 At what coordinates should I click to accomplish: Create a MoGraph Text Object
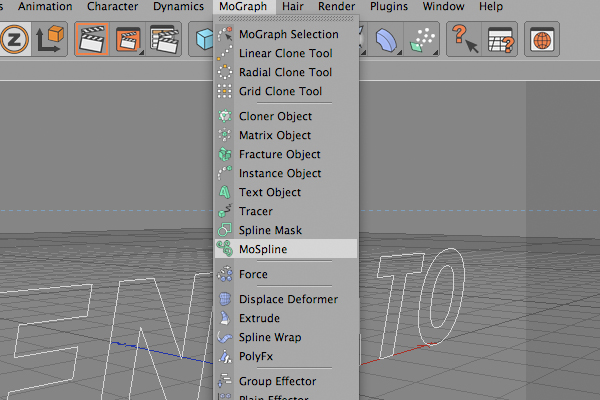coord(286,192)
